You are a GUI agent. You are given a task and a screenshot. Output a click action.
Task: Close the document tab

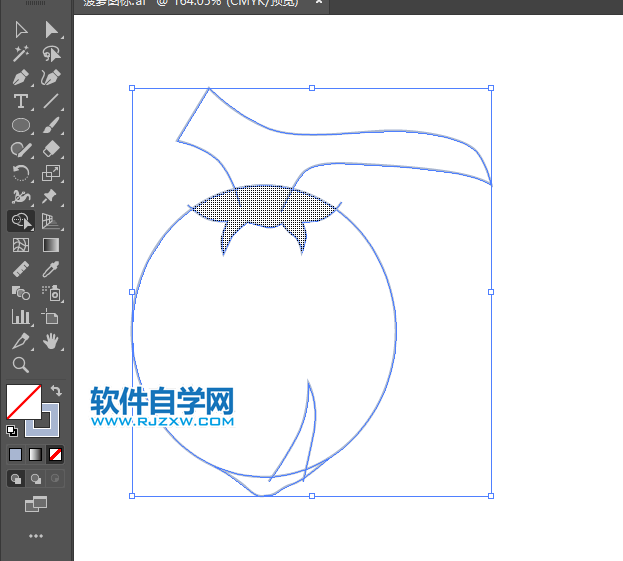319,2
